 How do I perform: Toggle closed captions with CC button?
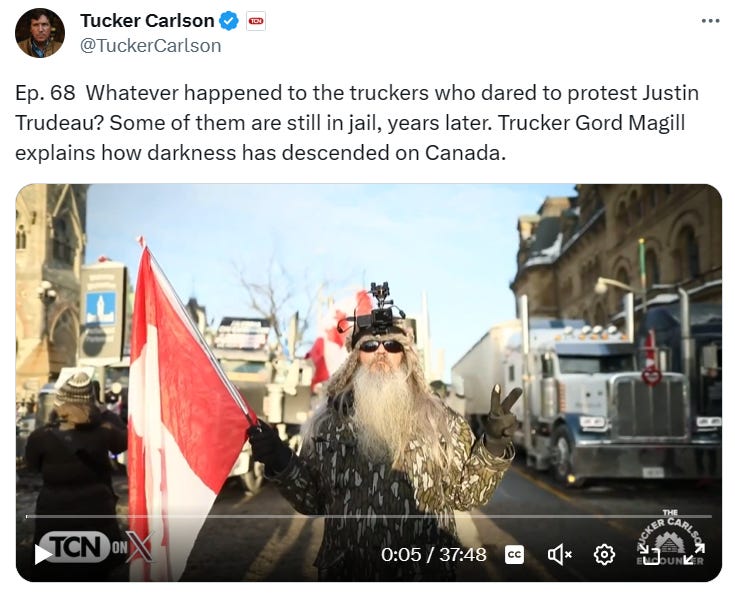click(x=514, y=555)
